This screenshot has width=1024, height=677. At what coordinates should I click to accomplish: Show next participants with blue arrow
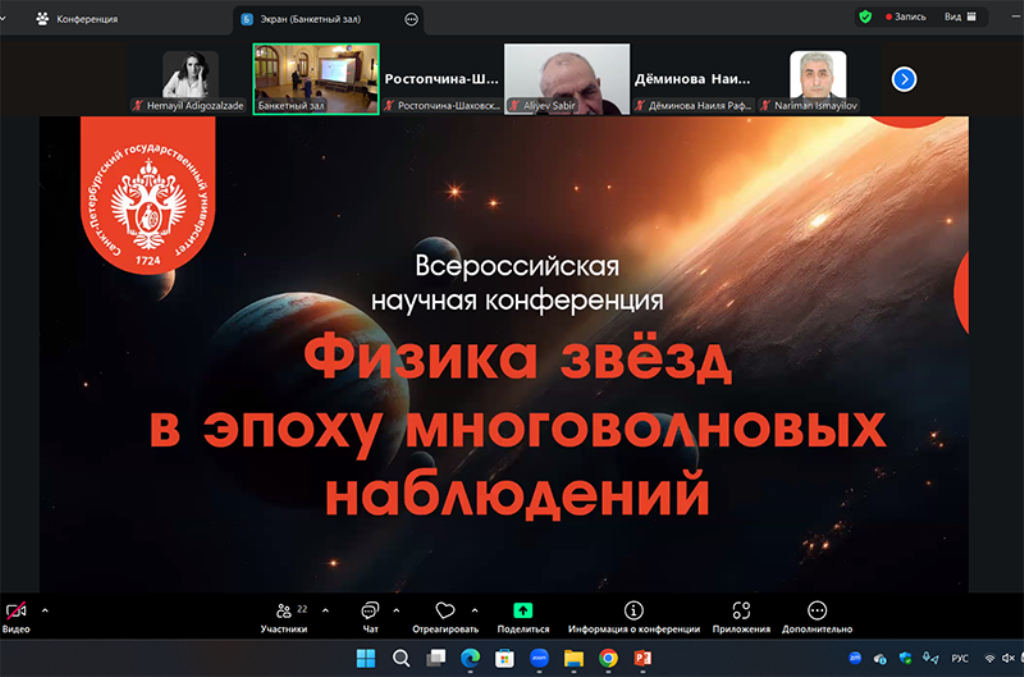click(x=904, y=79)
